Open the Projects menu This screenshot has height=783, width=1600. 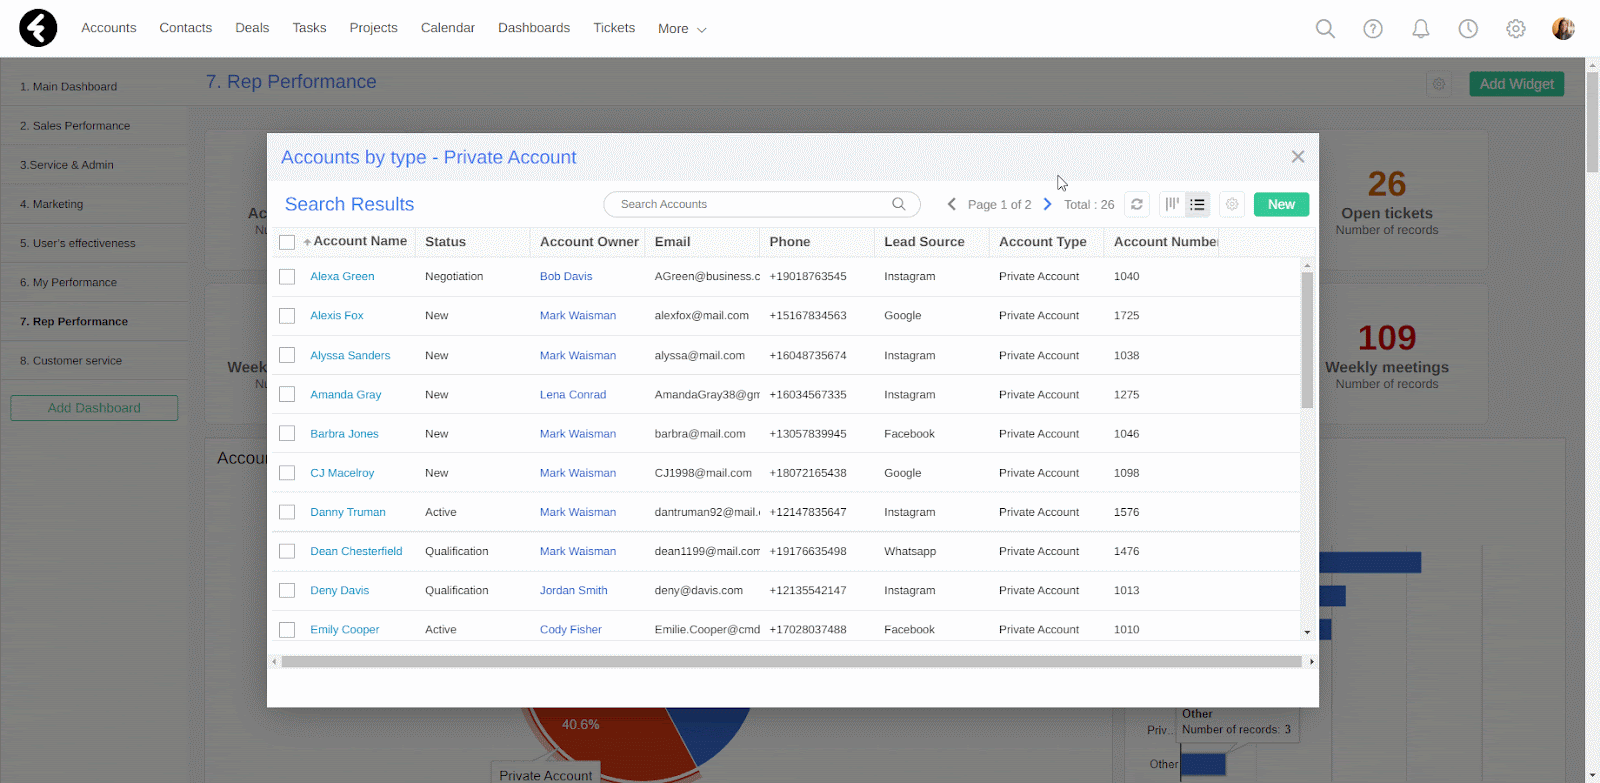(x=373, y=28)
